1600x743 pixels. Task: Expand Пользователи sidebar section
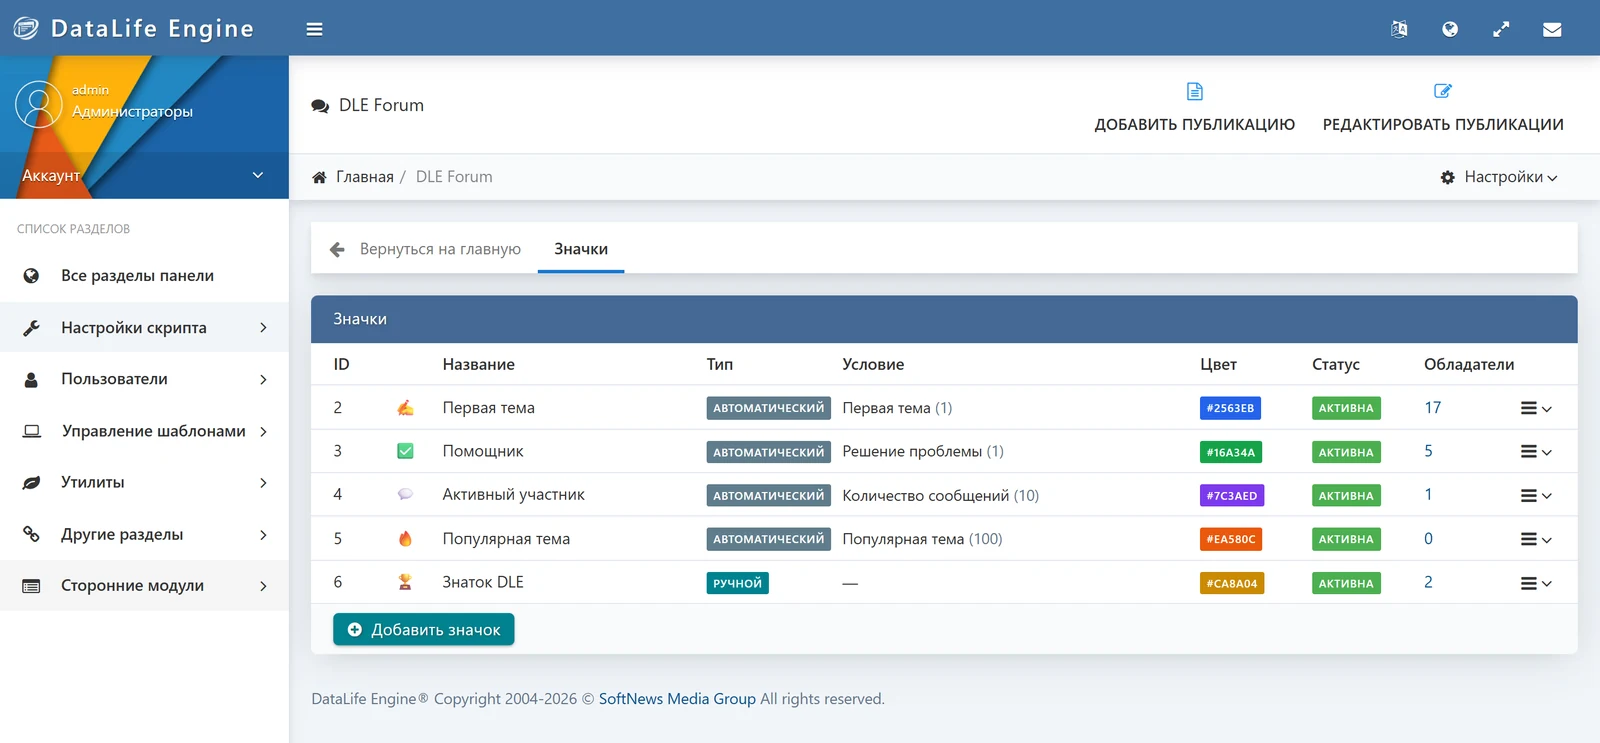click(x=144, y=379)
